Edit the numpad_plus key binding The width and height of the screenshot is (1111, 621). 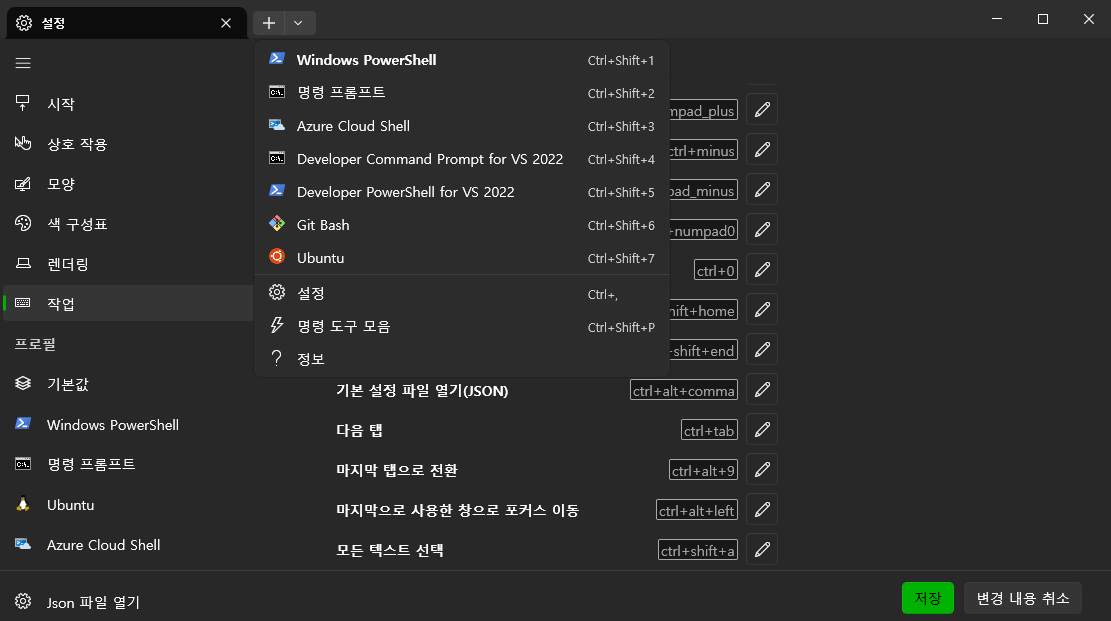[762, 110]
